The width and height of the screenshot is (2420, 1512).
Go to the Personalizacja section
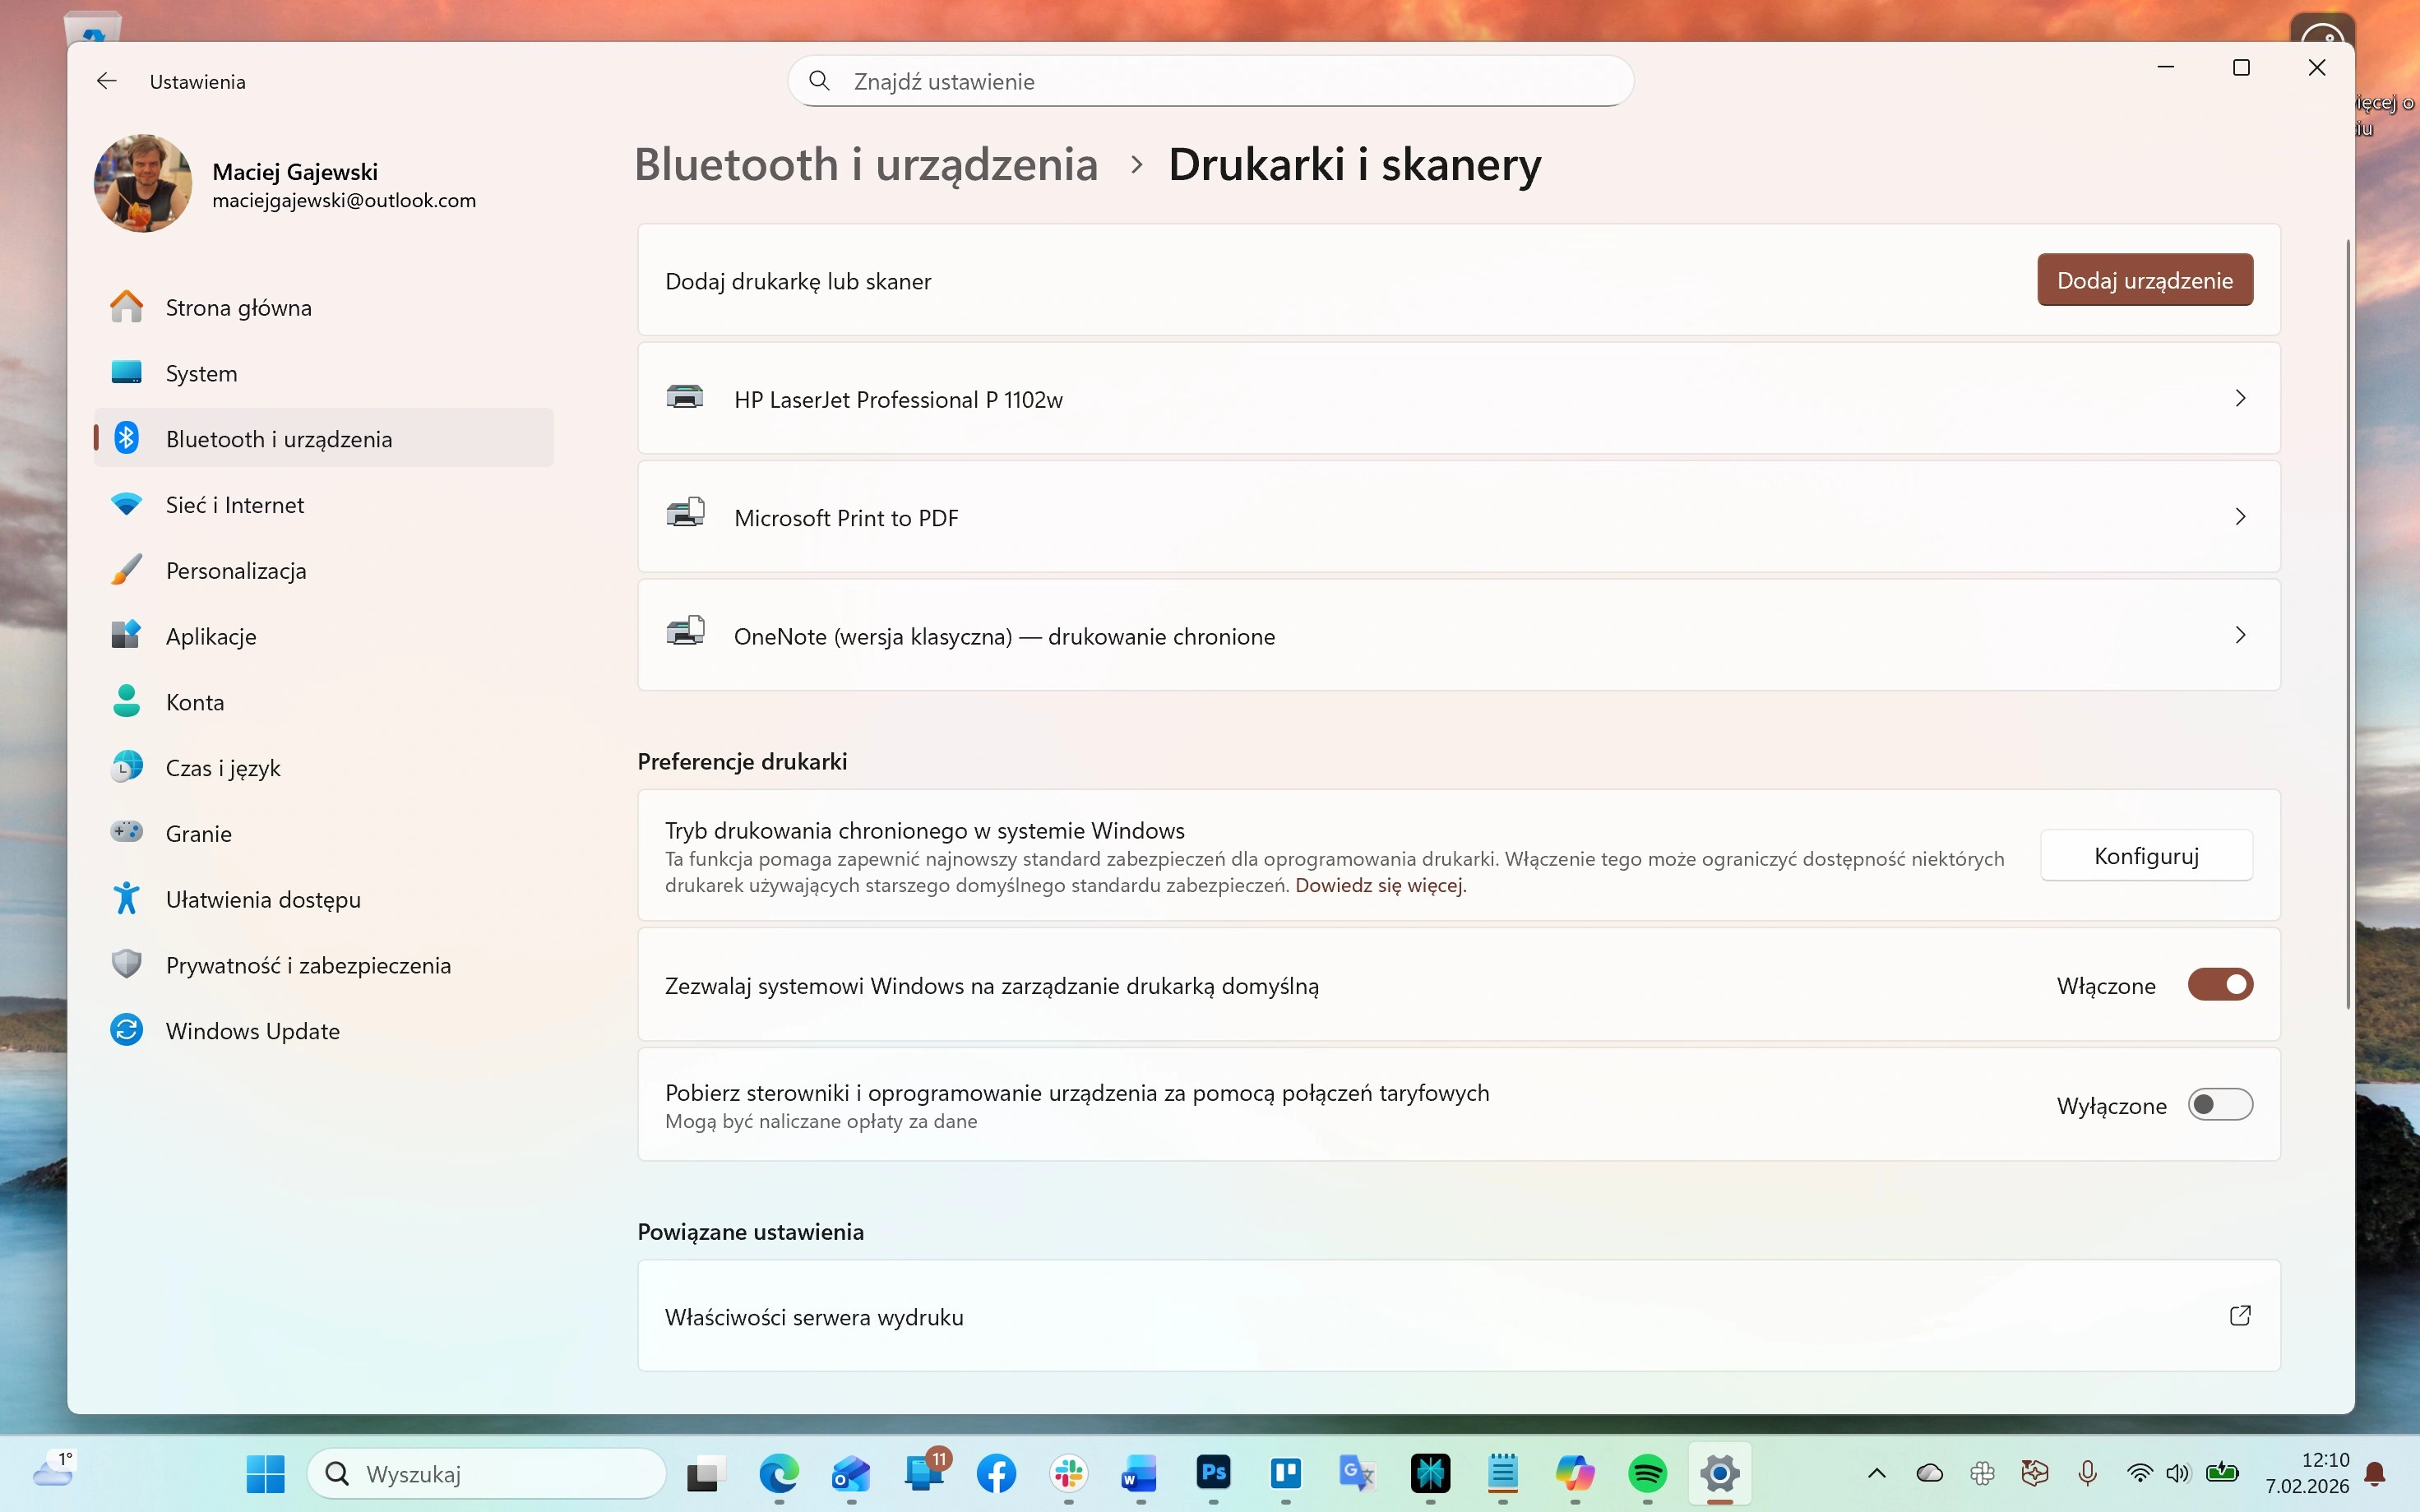236,571
